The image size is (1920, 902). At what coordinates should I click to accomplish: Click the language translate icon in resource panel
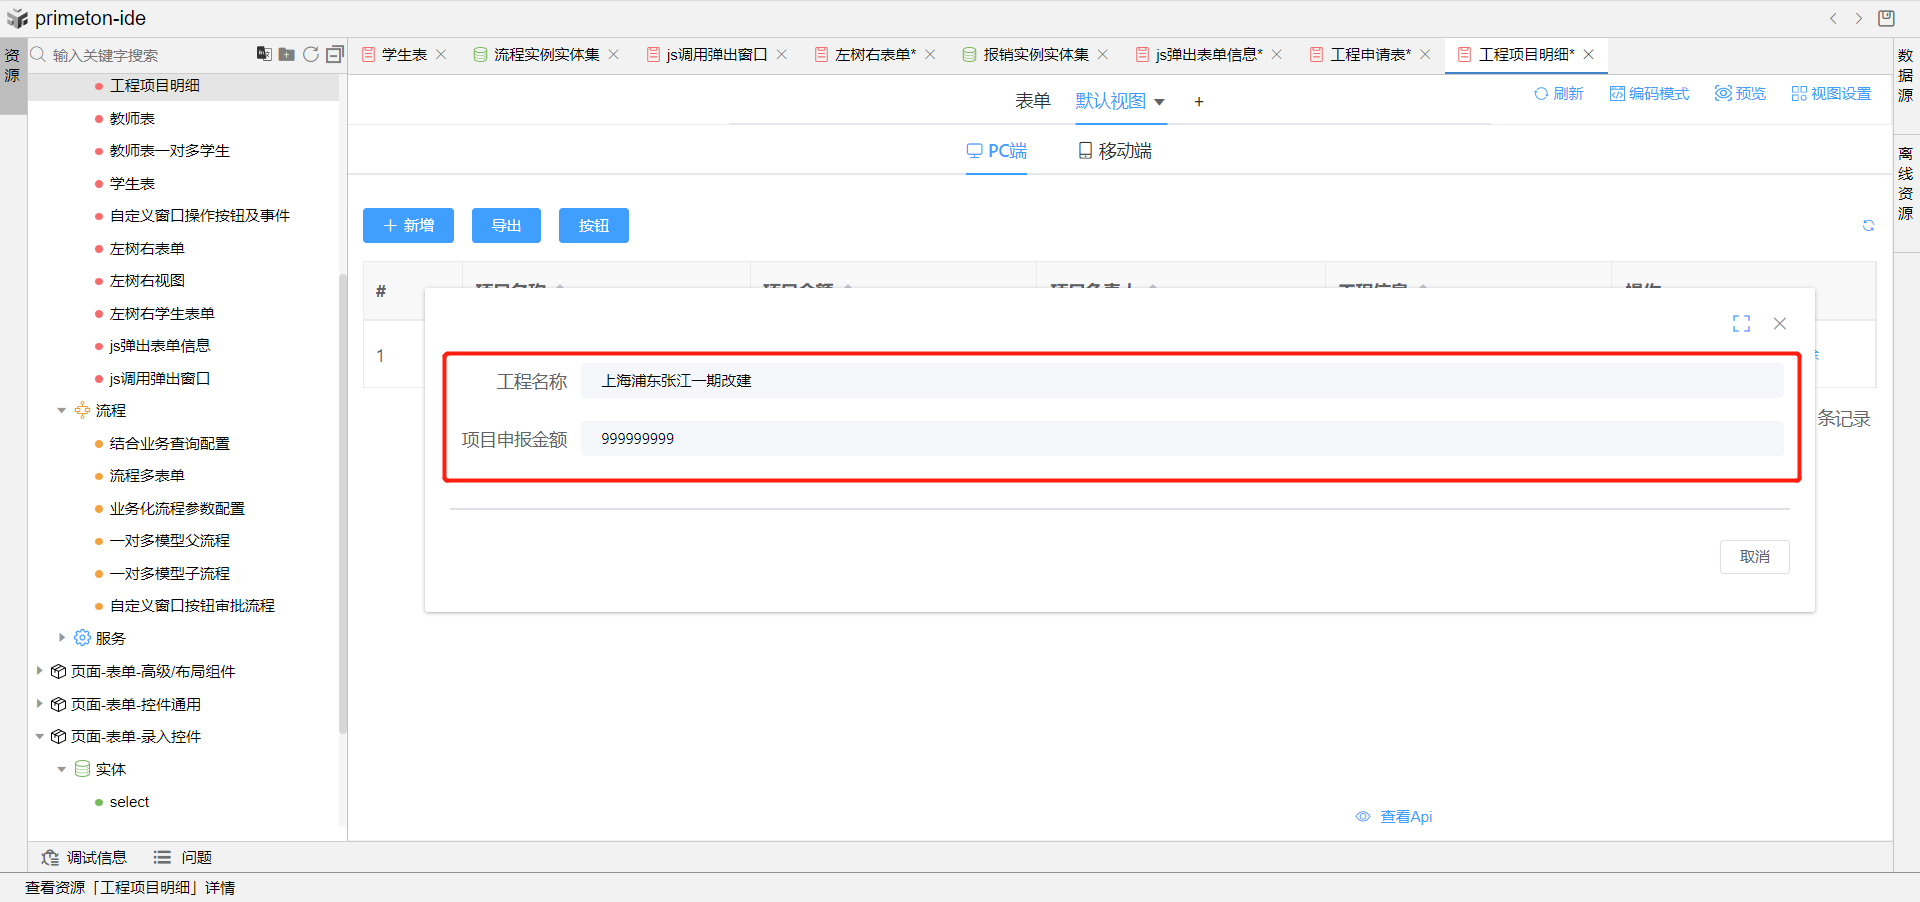pos(263,54)
